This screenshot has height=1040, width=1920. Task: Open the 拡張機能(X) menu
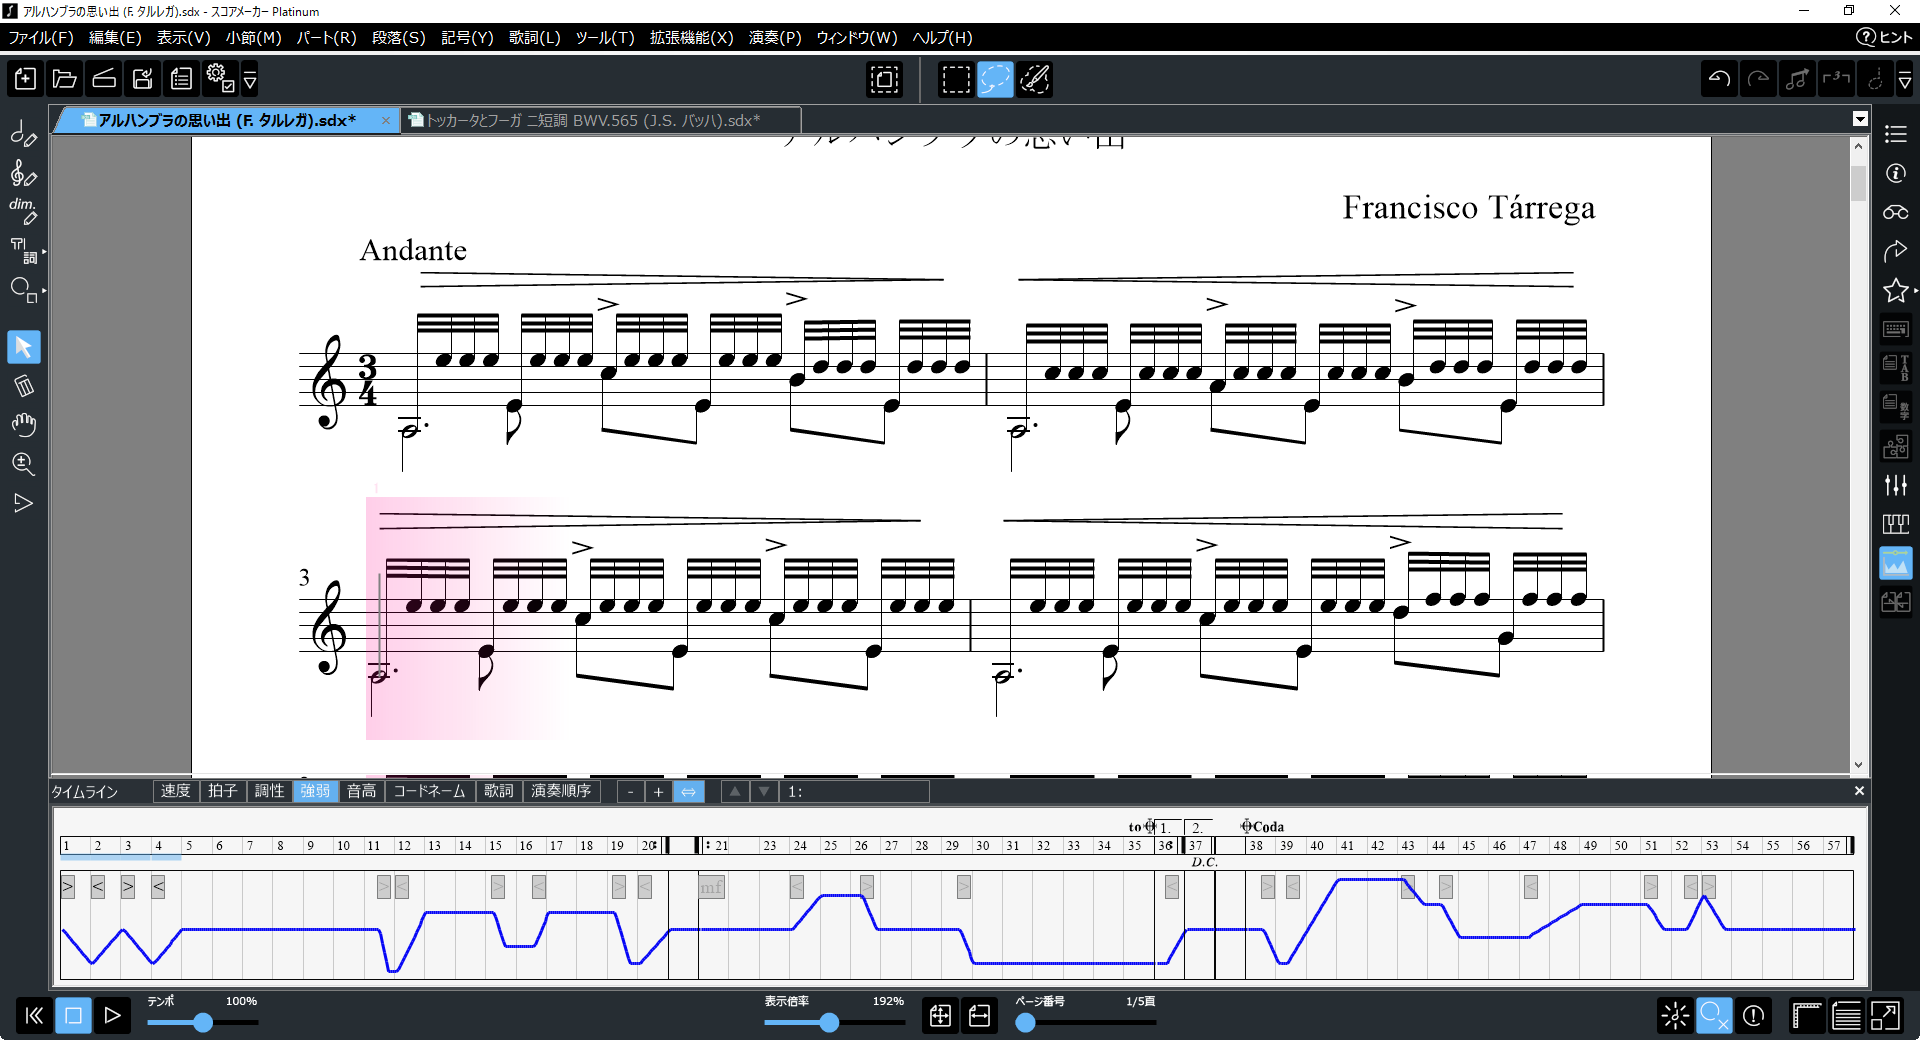tap(691, 38)
